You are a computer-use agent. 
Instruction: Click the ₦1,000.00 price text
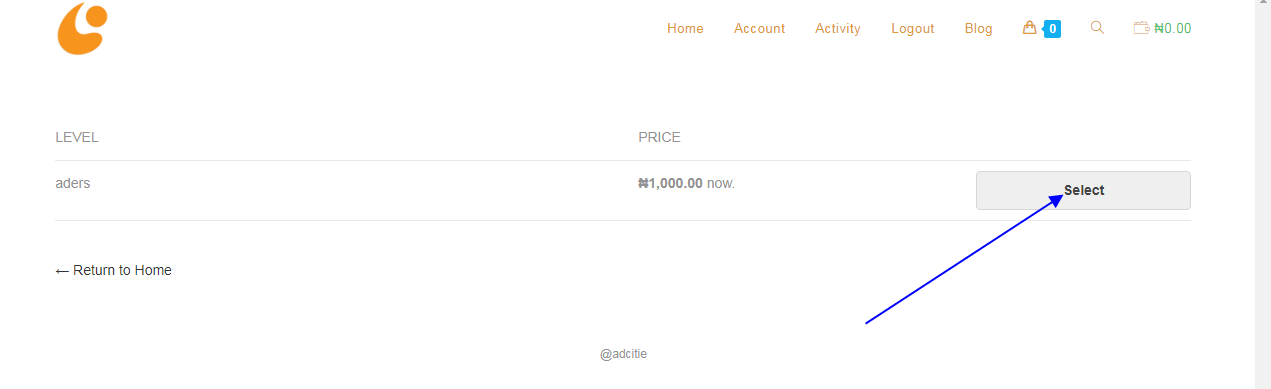click(670, 183)
